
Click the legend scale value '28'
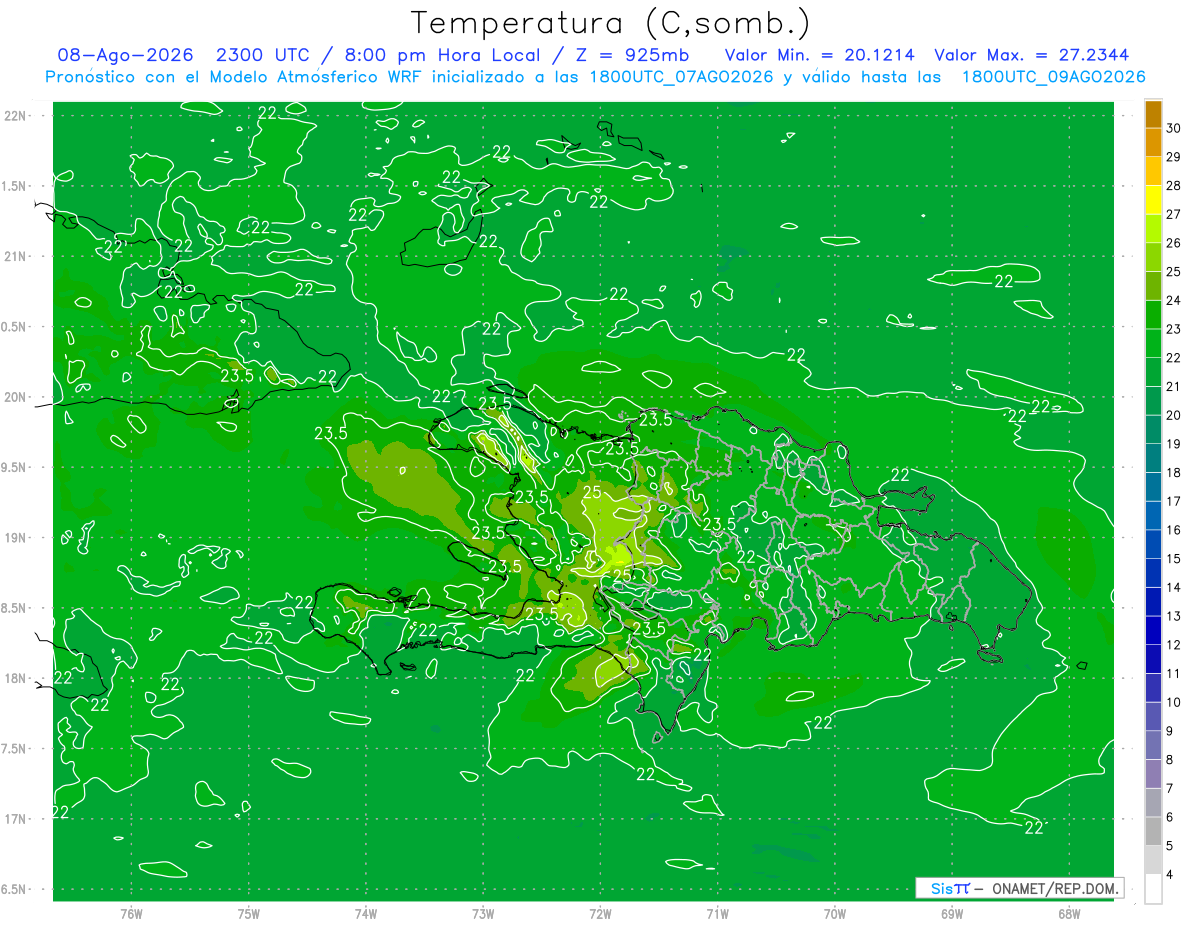[1174, 185]
